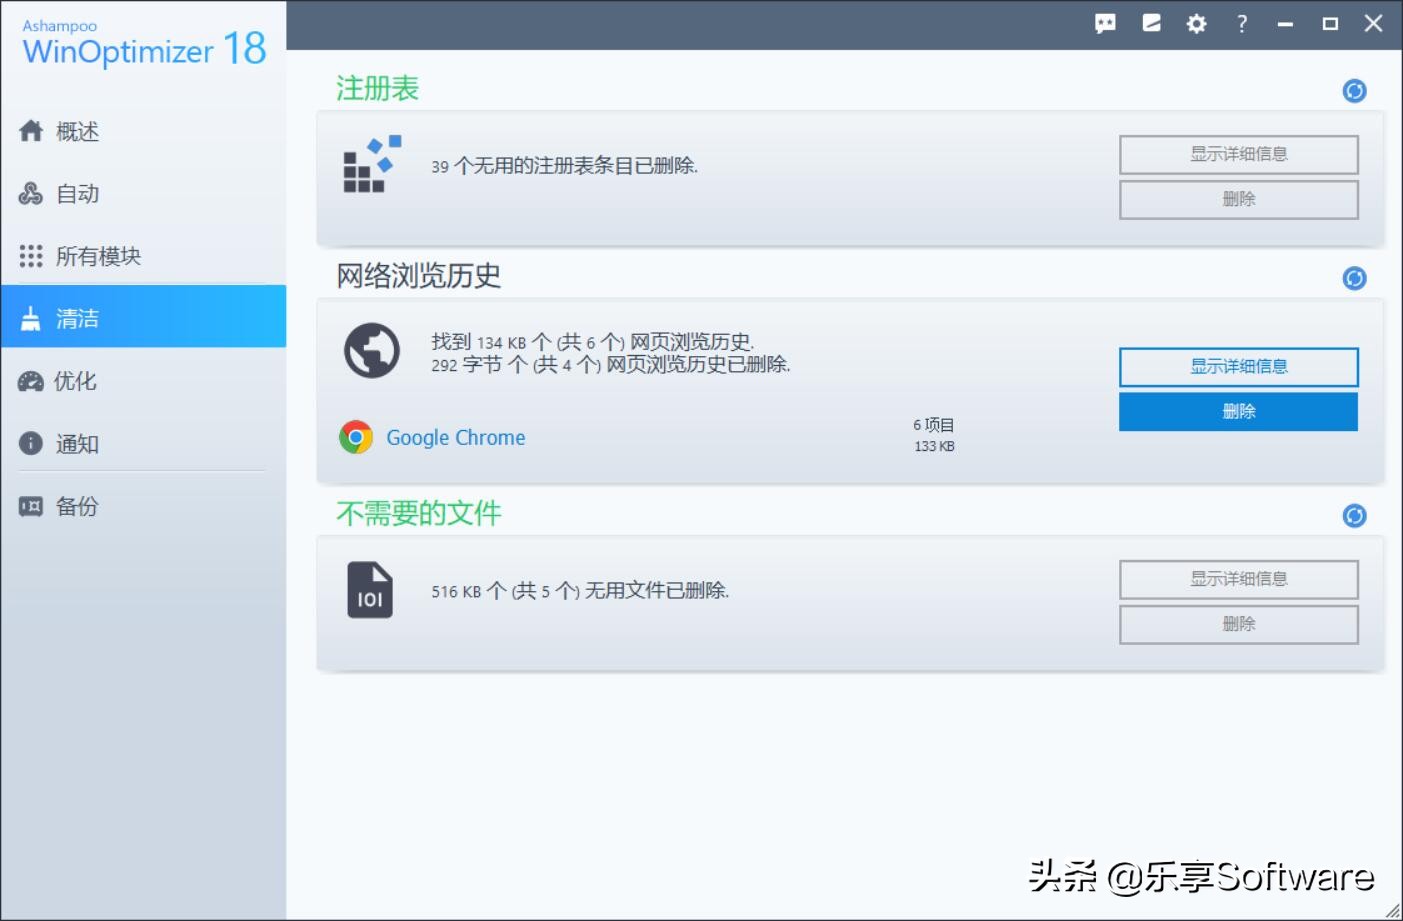The image size is (1403, 921).
Task: Open the settings gear in titlebar
Action: coord(1195,23)
